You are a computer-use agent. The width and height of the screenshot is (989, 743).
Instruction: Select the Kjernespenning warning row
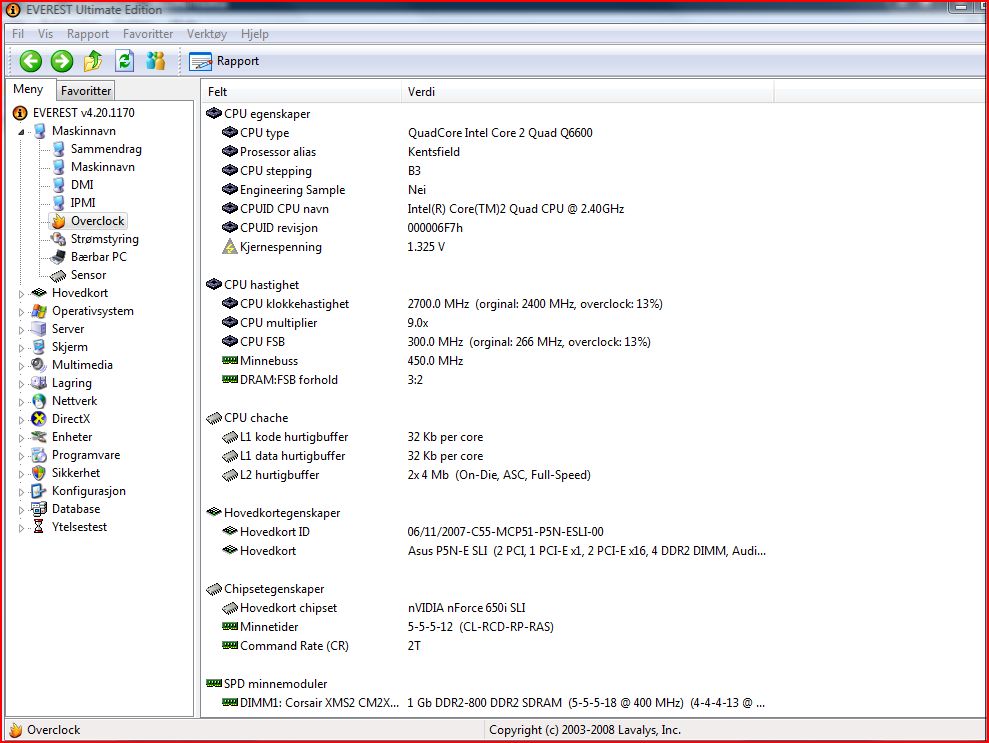[486, 247]
